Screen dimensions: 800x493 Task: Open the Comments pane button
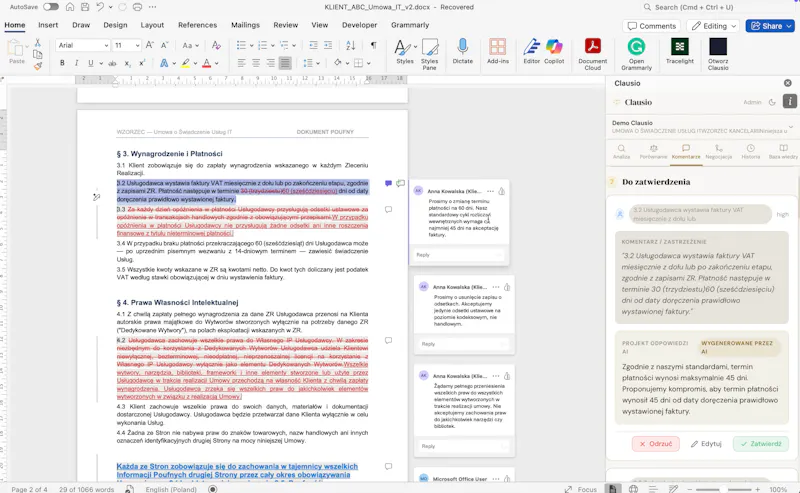click(652, 26)
